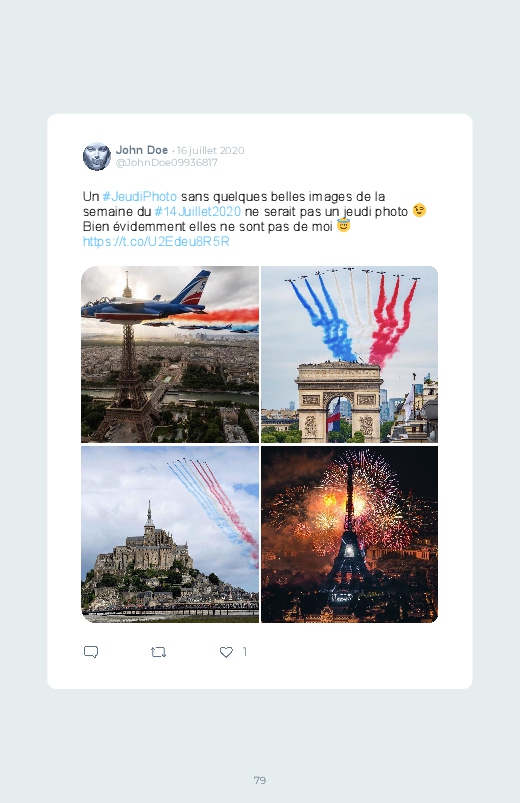Open John Doe's profile avatar
Viewport: 520px width, 803px height.
97,156
